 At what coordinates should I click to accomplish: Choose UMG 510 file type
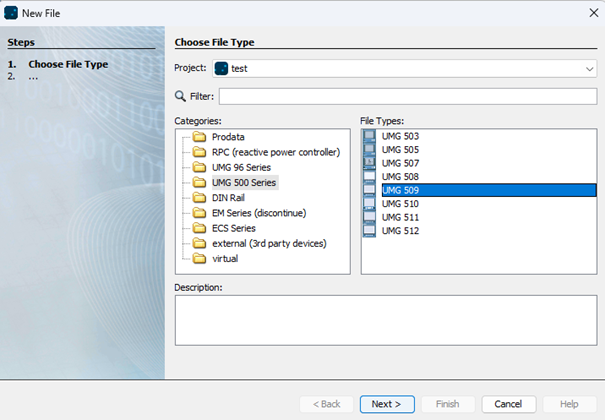point(400,204)
